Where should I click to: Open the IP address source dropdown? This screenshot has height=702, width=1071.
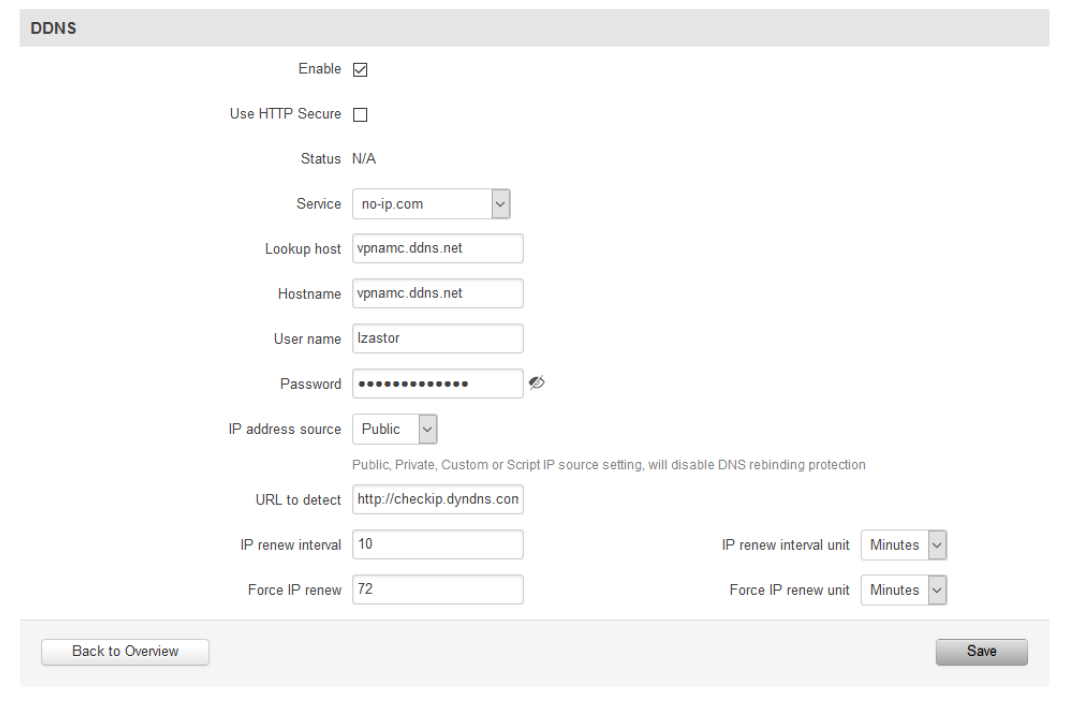pos(395,430)
